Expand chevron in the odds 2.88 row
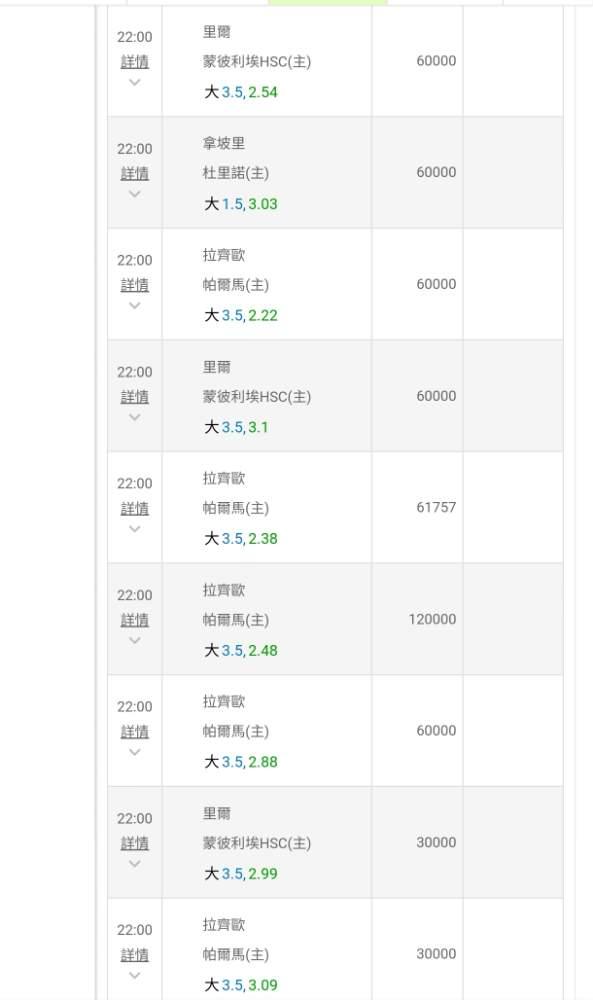 point(135,752)
